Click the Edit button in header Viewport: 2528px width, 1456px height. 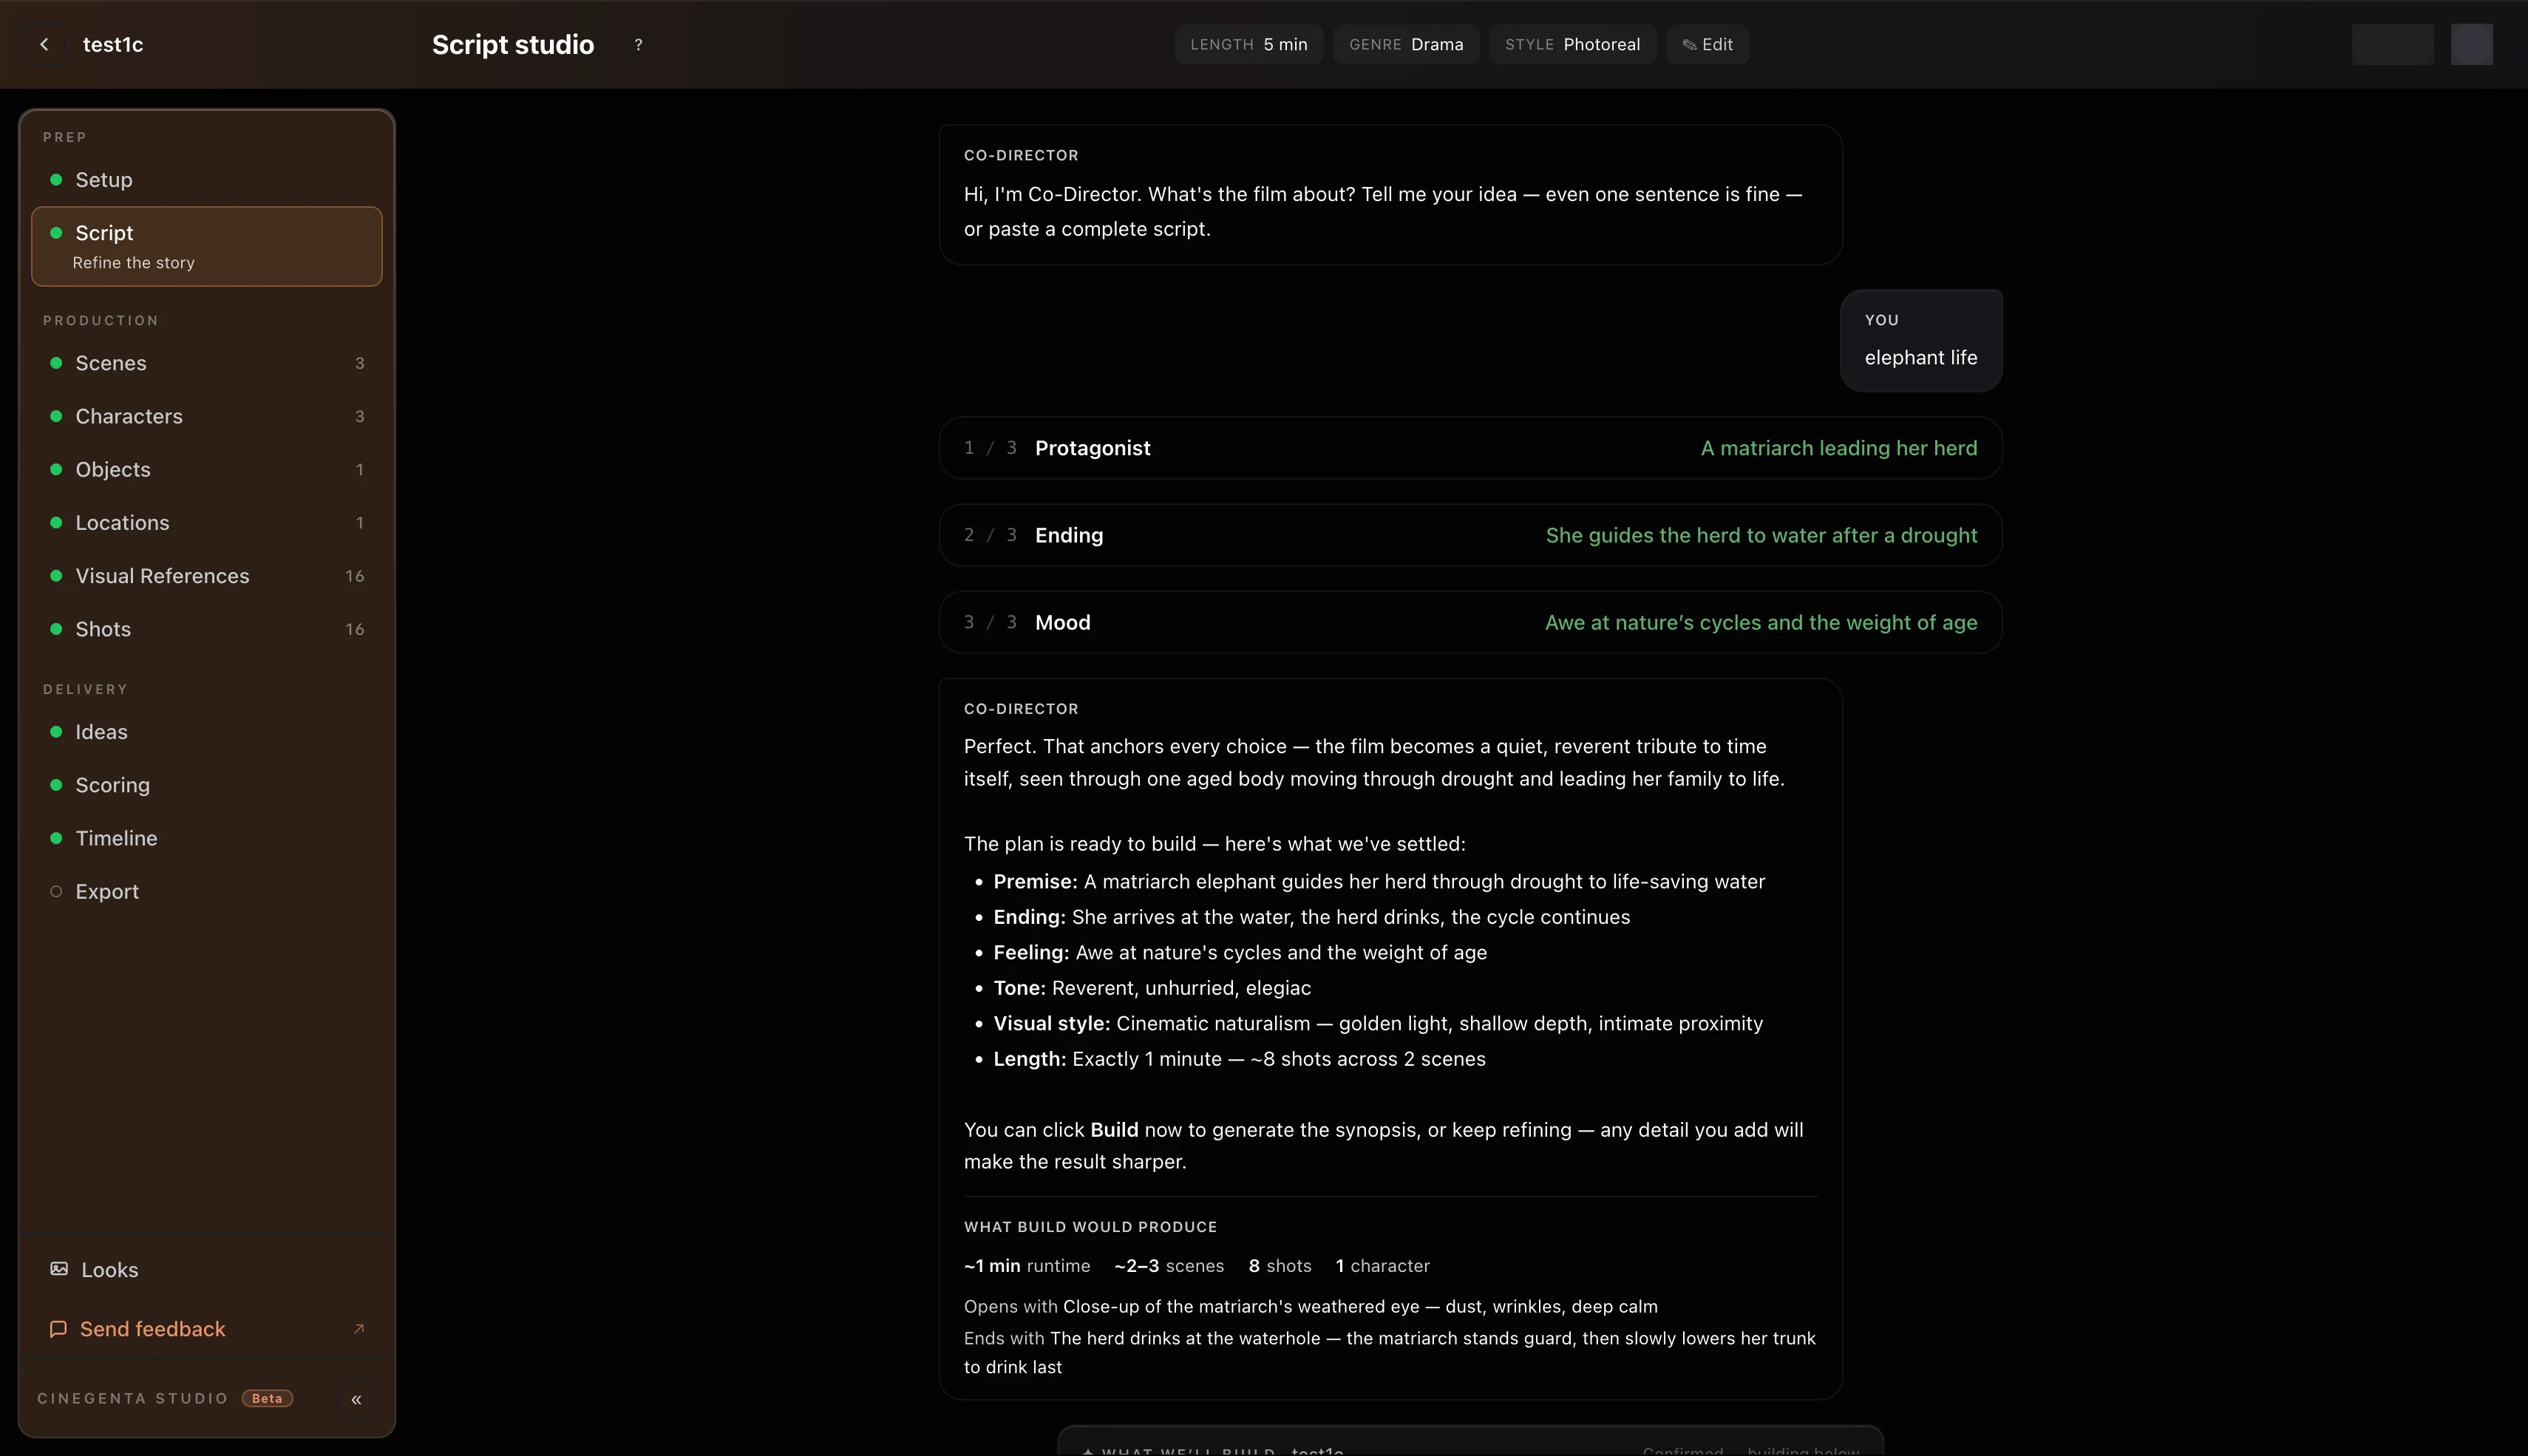(1707, 44)
